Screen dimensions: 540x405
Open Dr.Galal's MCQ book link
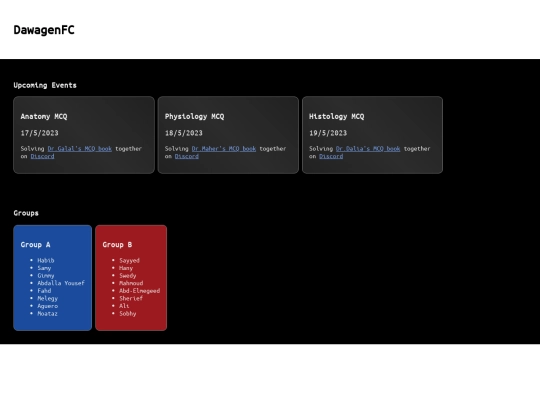pos(80,149)
